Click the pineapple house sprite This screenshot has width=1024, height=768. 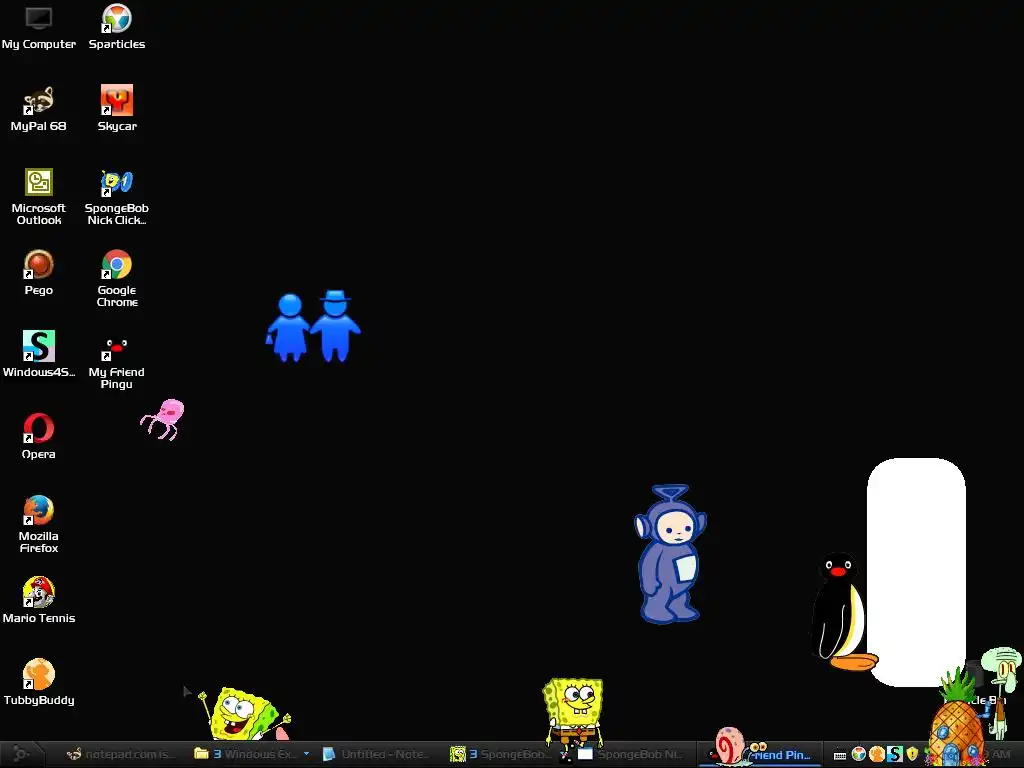pos(956,718)
